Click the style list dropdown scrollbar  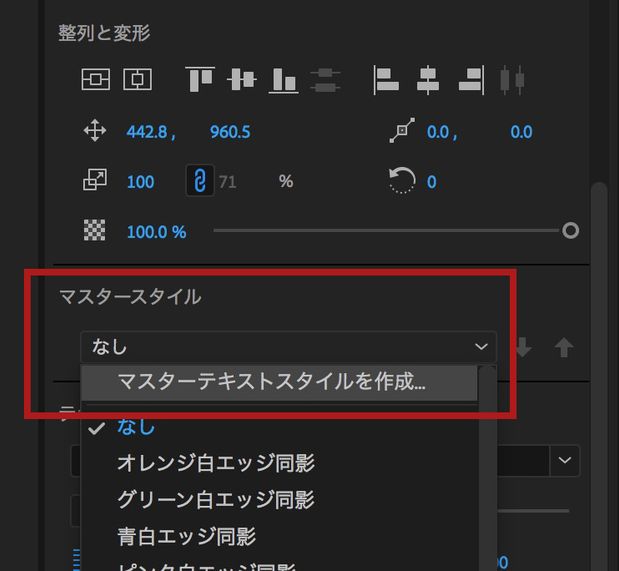click(x=488, y=468)
